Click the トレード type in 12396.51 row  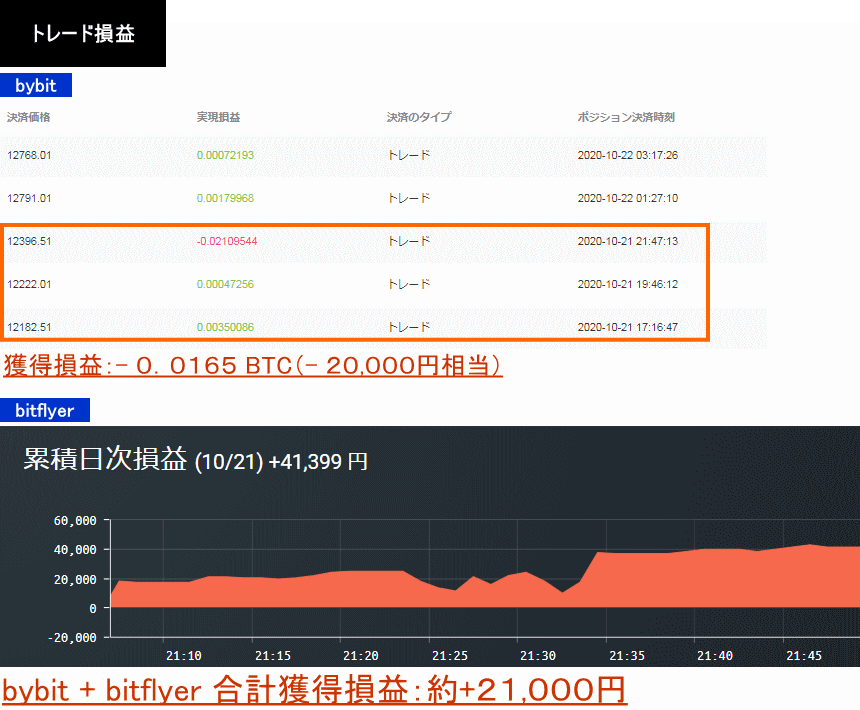coord(409,241)
